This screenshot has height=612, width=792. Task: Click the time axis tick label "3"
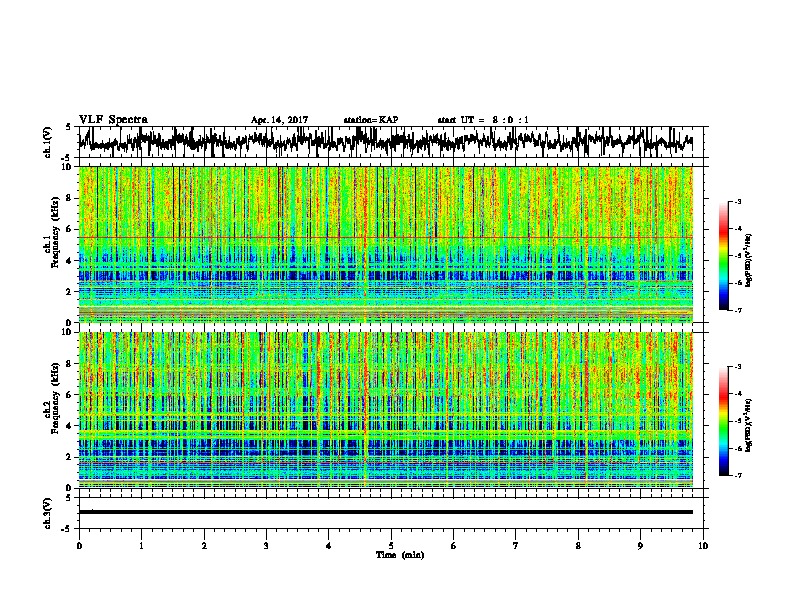(x=266, y=546)
